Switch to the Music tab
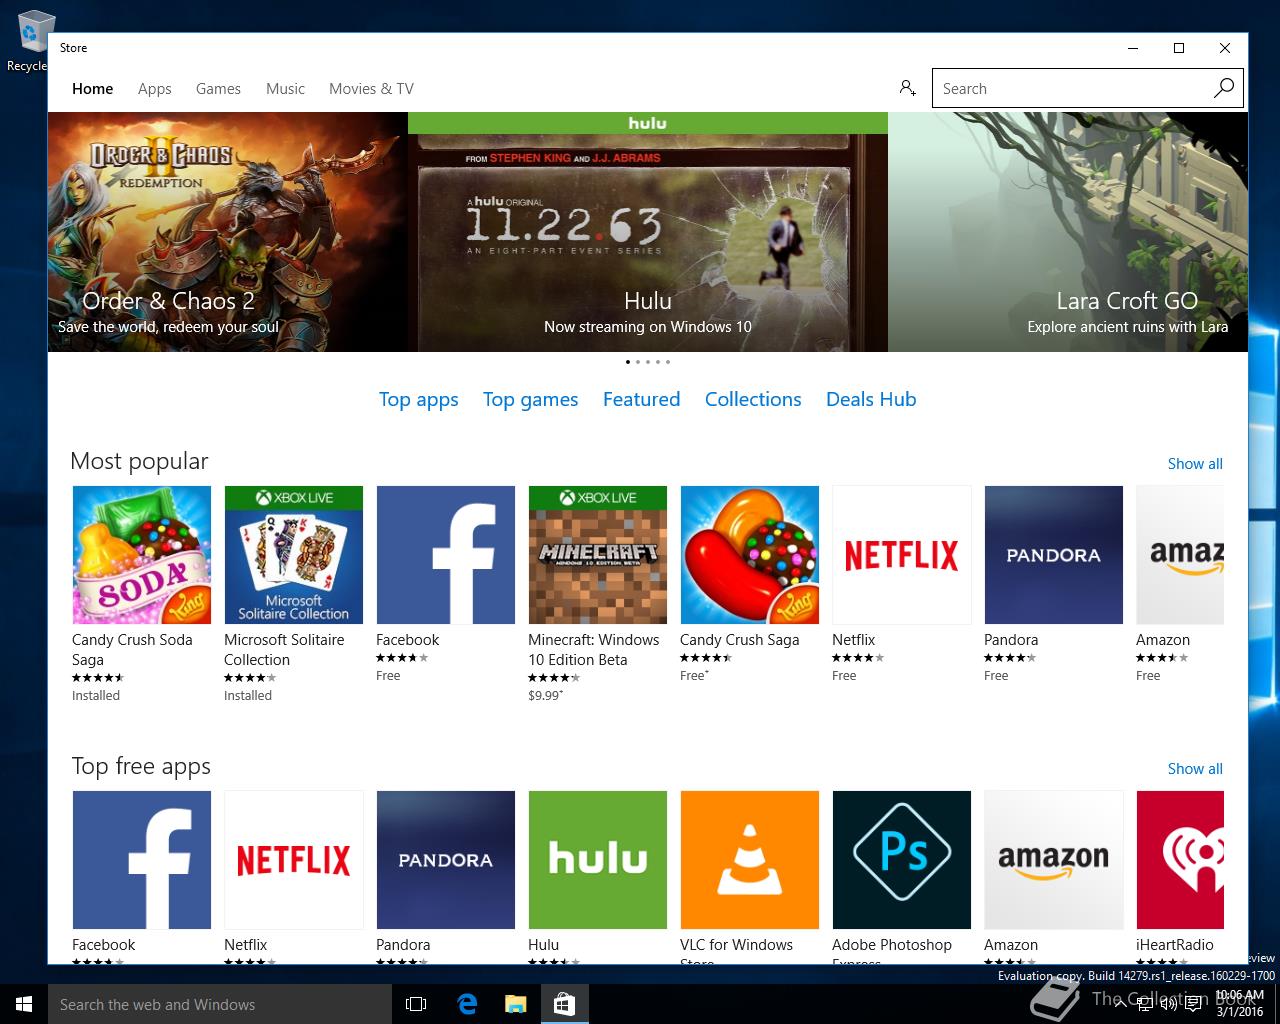Screen dimensions: 1280x1024 point(285,89)
